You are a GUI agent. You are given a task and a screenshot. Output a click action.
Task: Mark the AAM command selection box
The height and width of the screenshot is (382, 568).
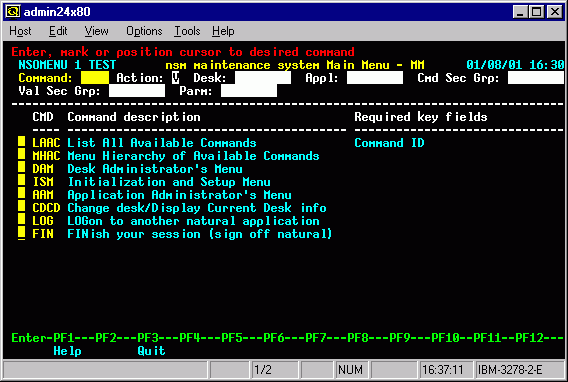22,194
